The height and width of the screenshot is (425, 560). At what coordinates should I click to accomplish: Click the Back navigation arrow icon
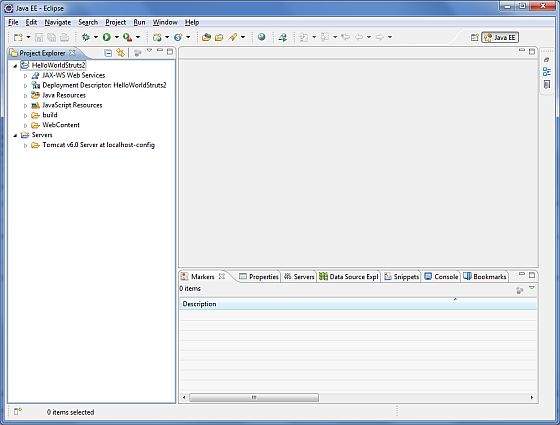pos(359,37)
